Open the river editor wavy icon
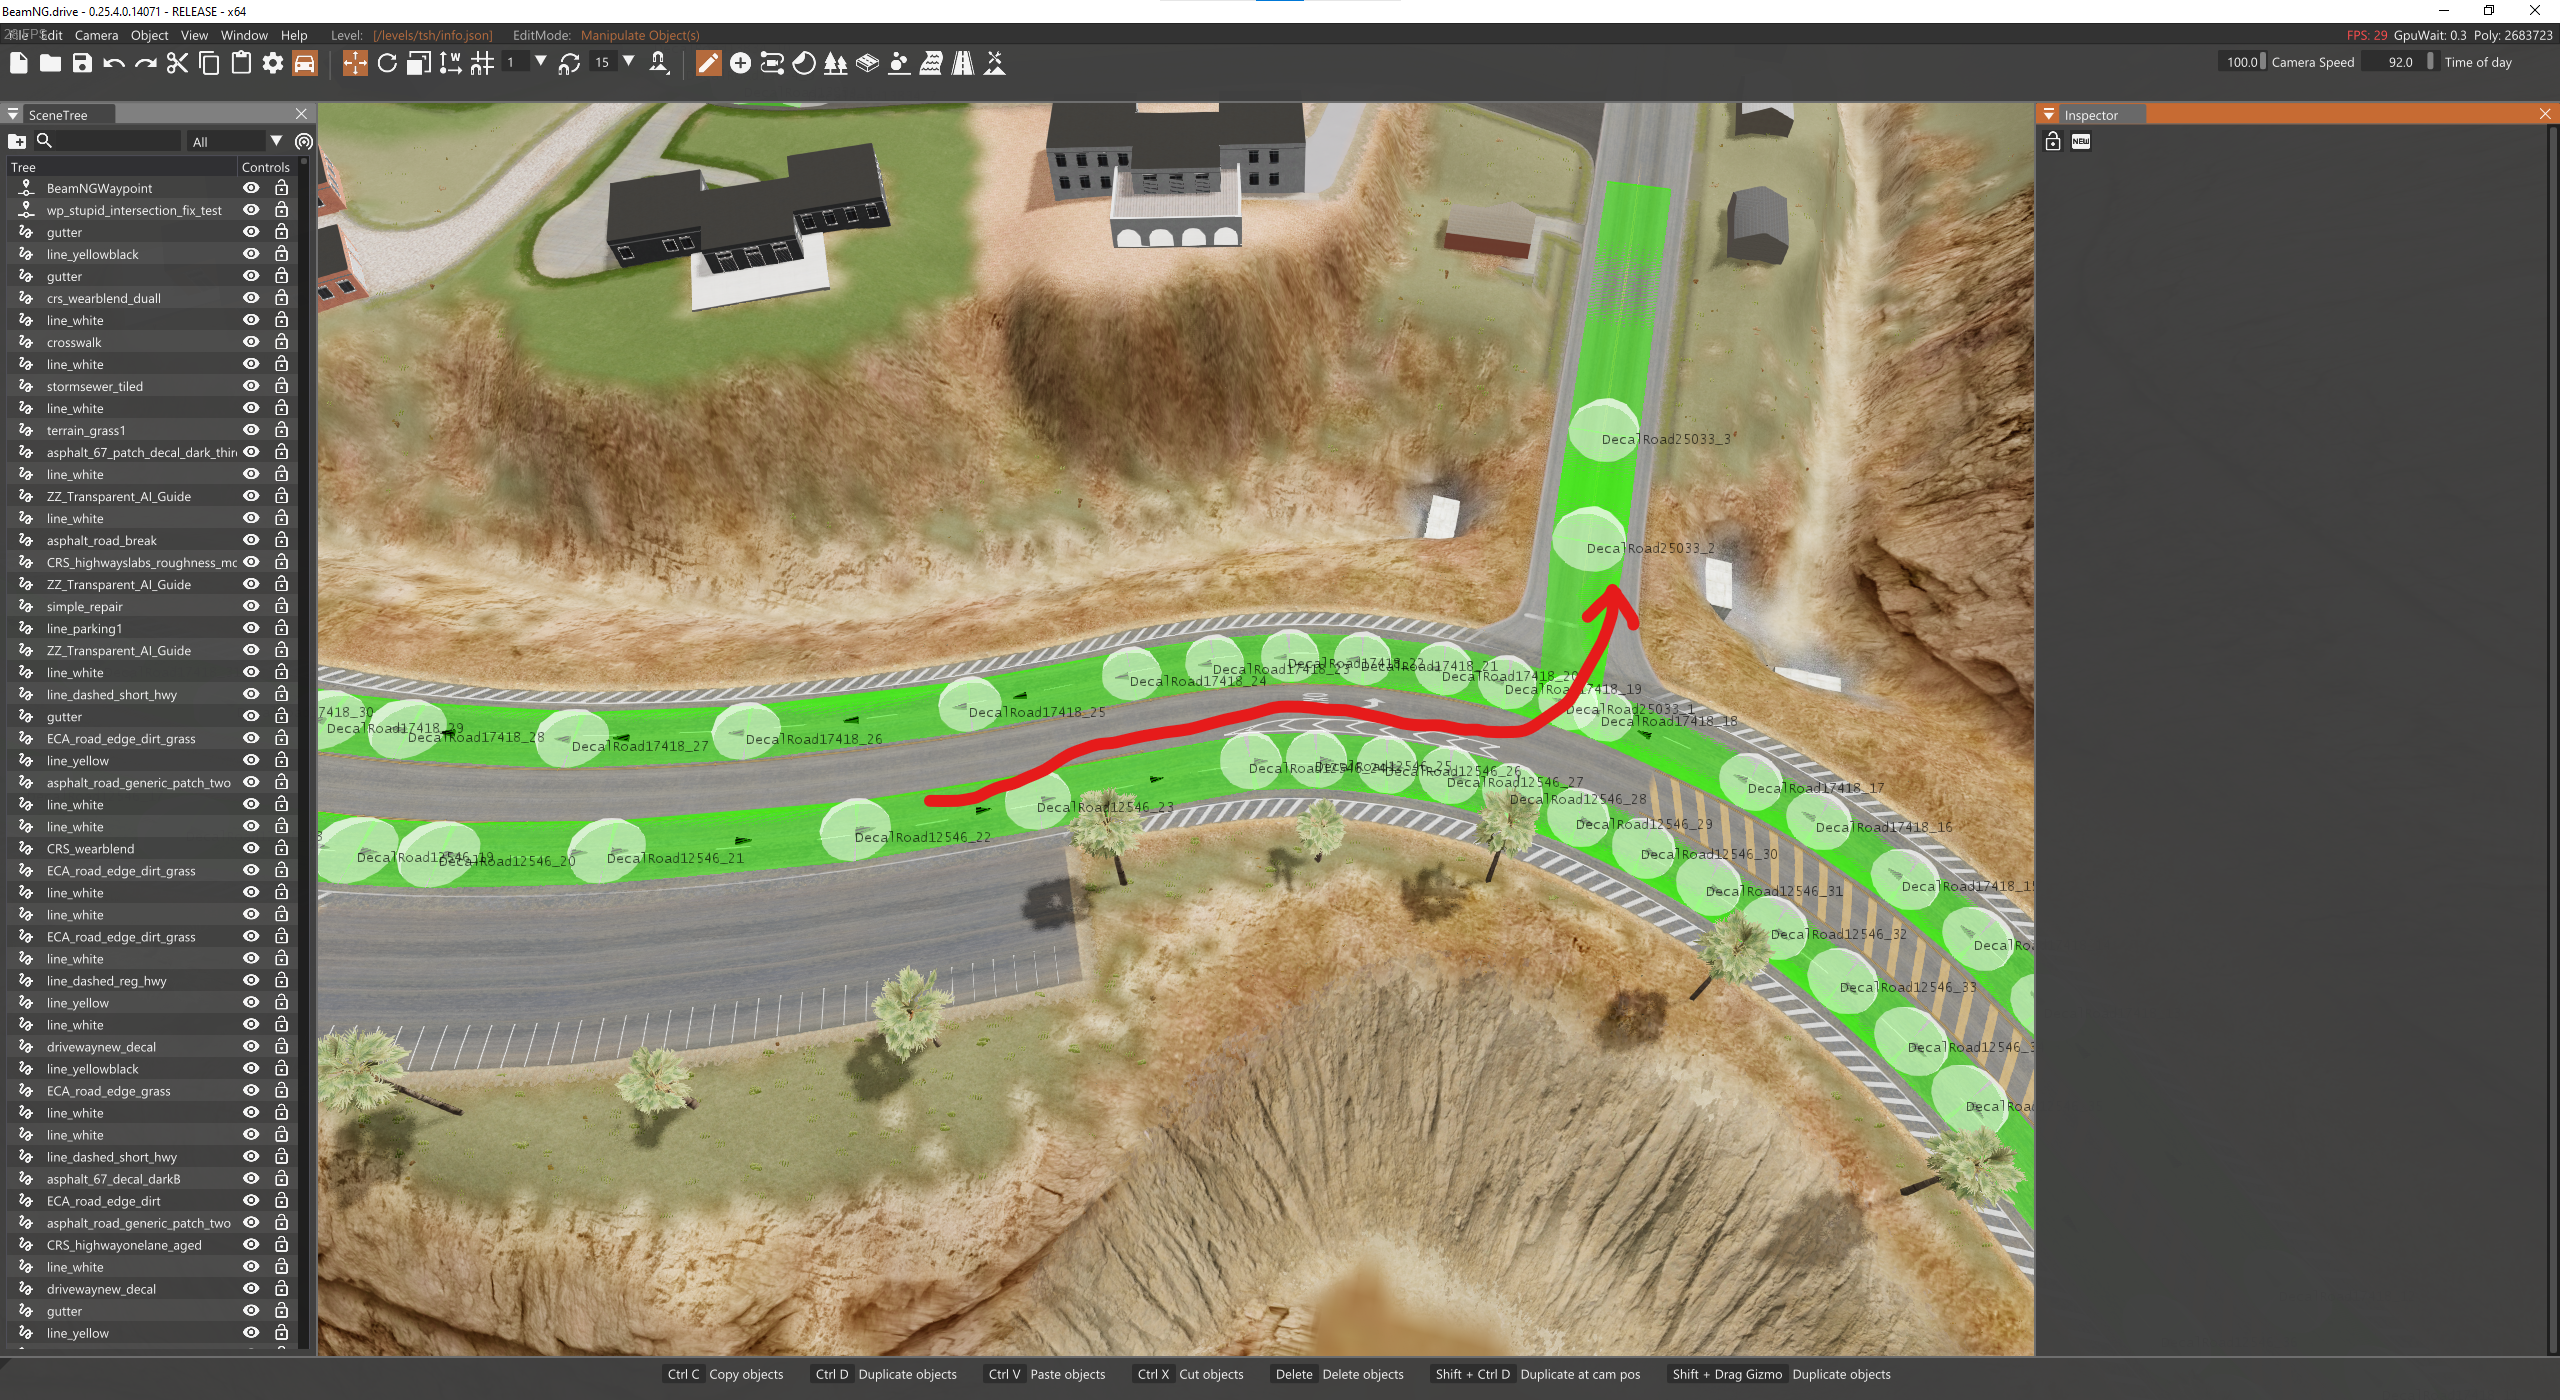The width and height of the screenshot is (2560, 1400). [930, 64]
